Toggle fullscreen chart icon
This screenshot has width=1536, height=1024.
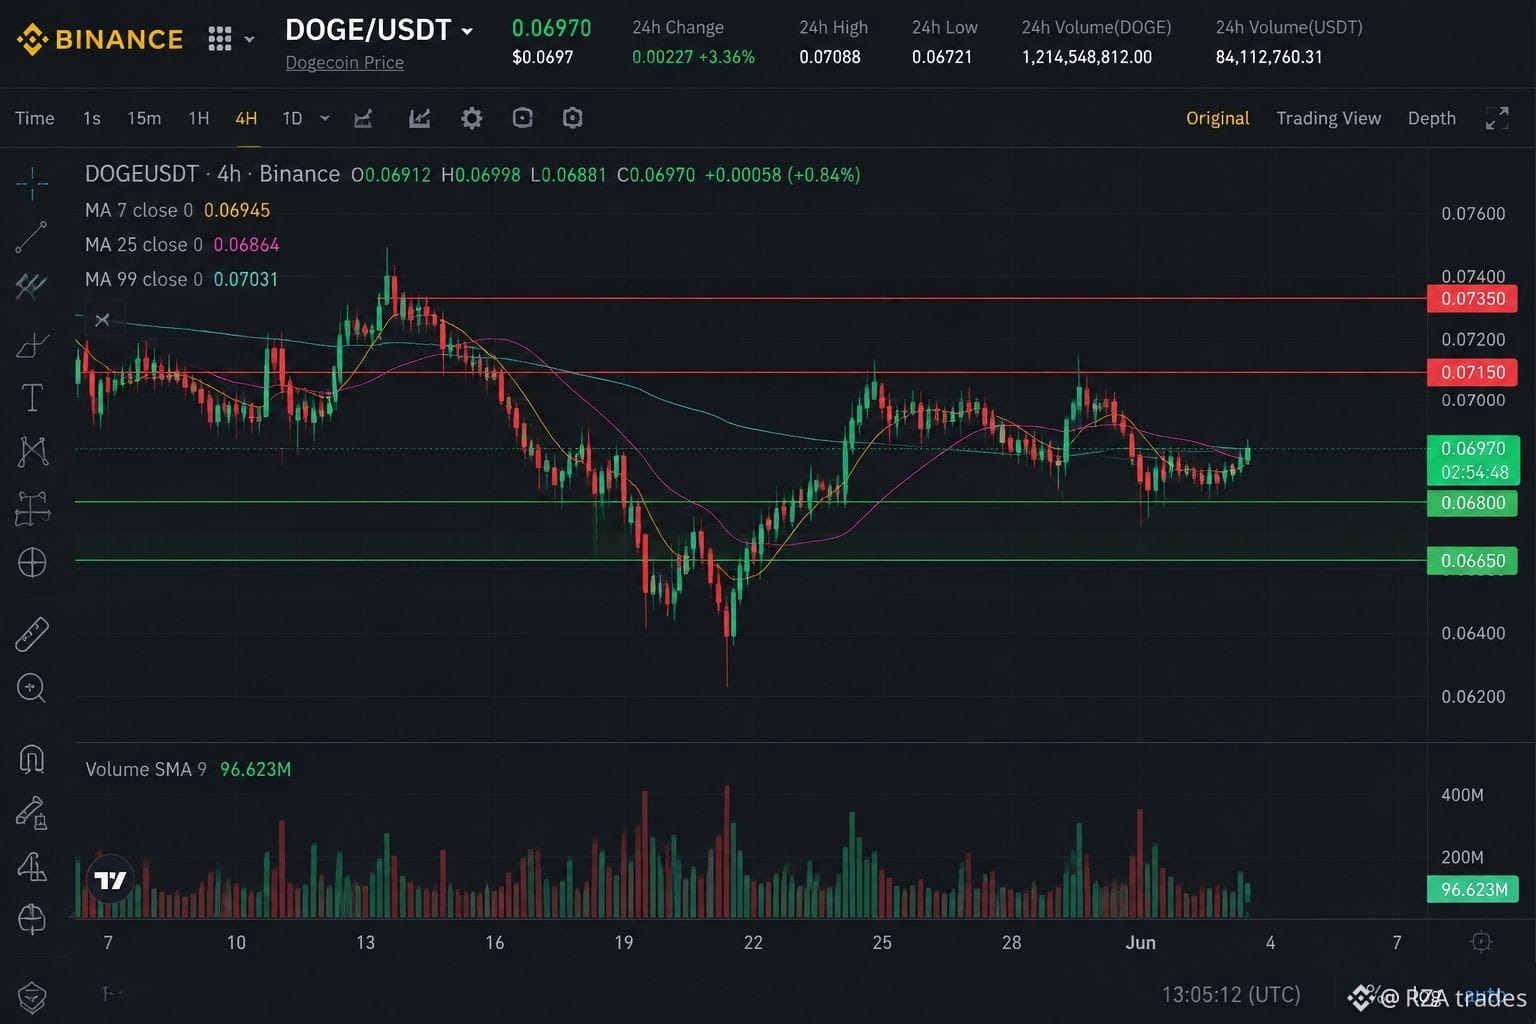click(1497, 118)
